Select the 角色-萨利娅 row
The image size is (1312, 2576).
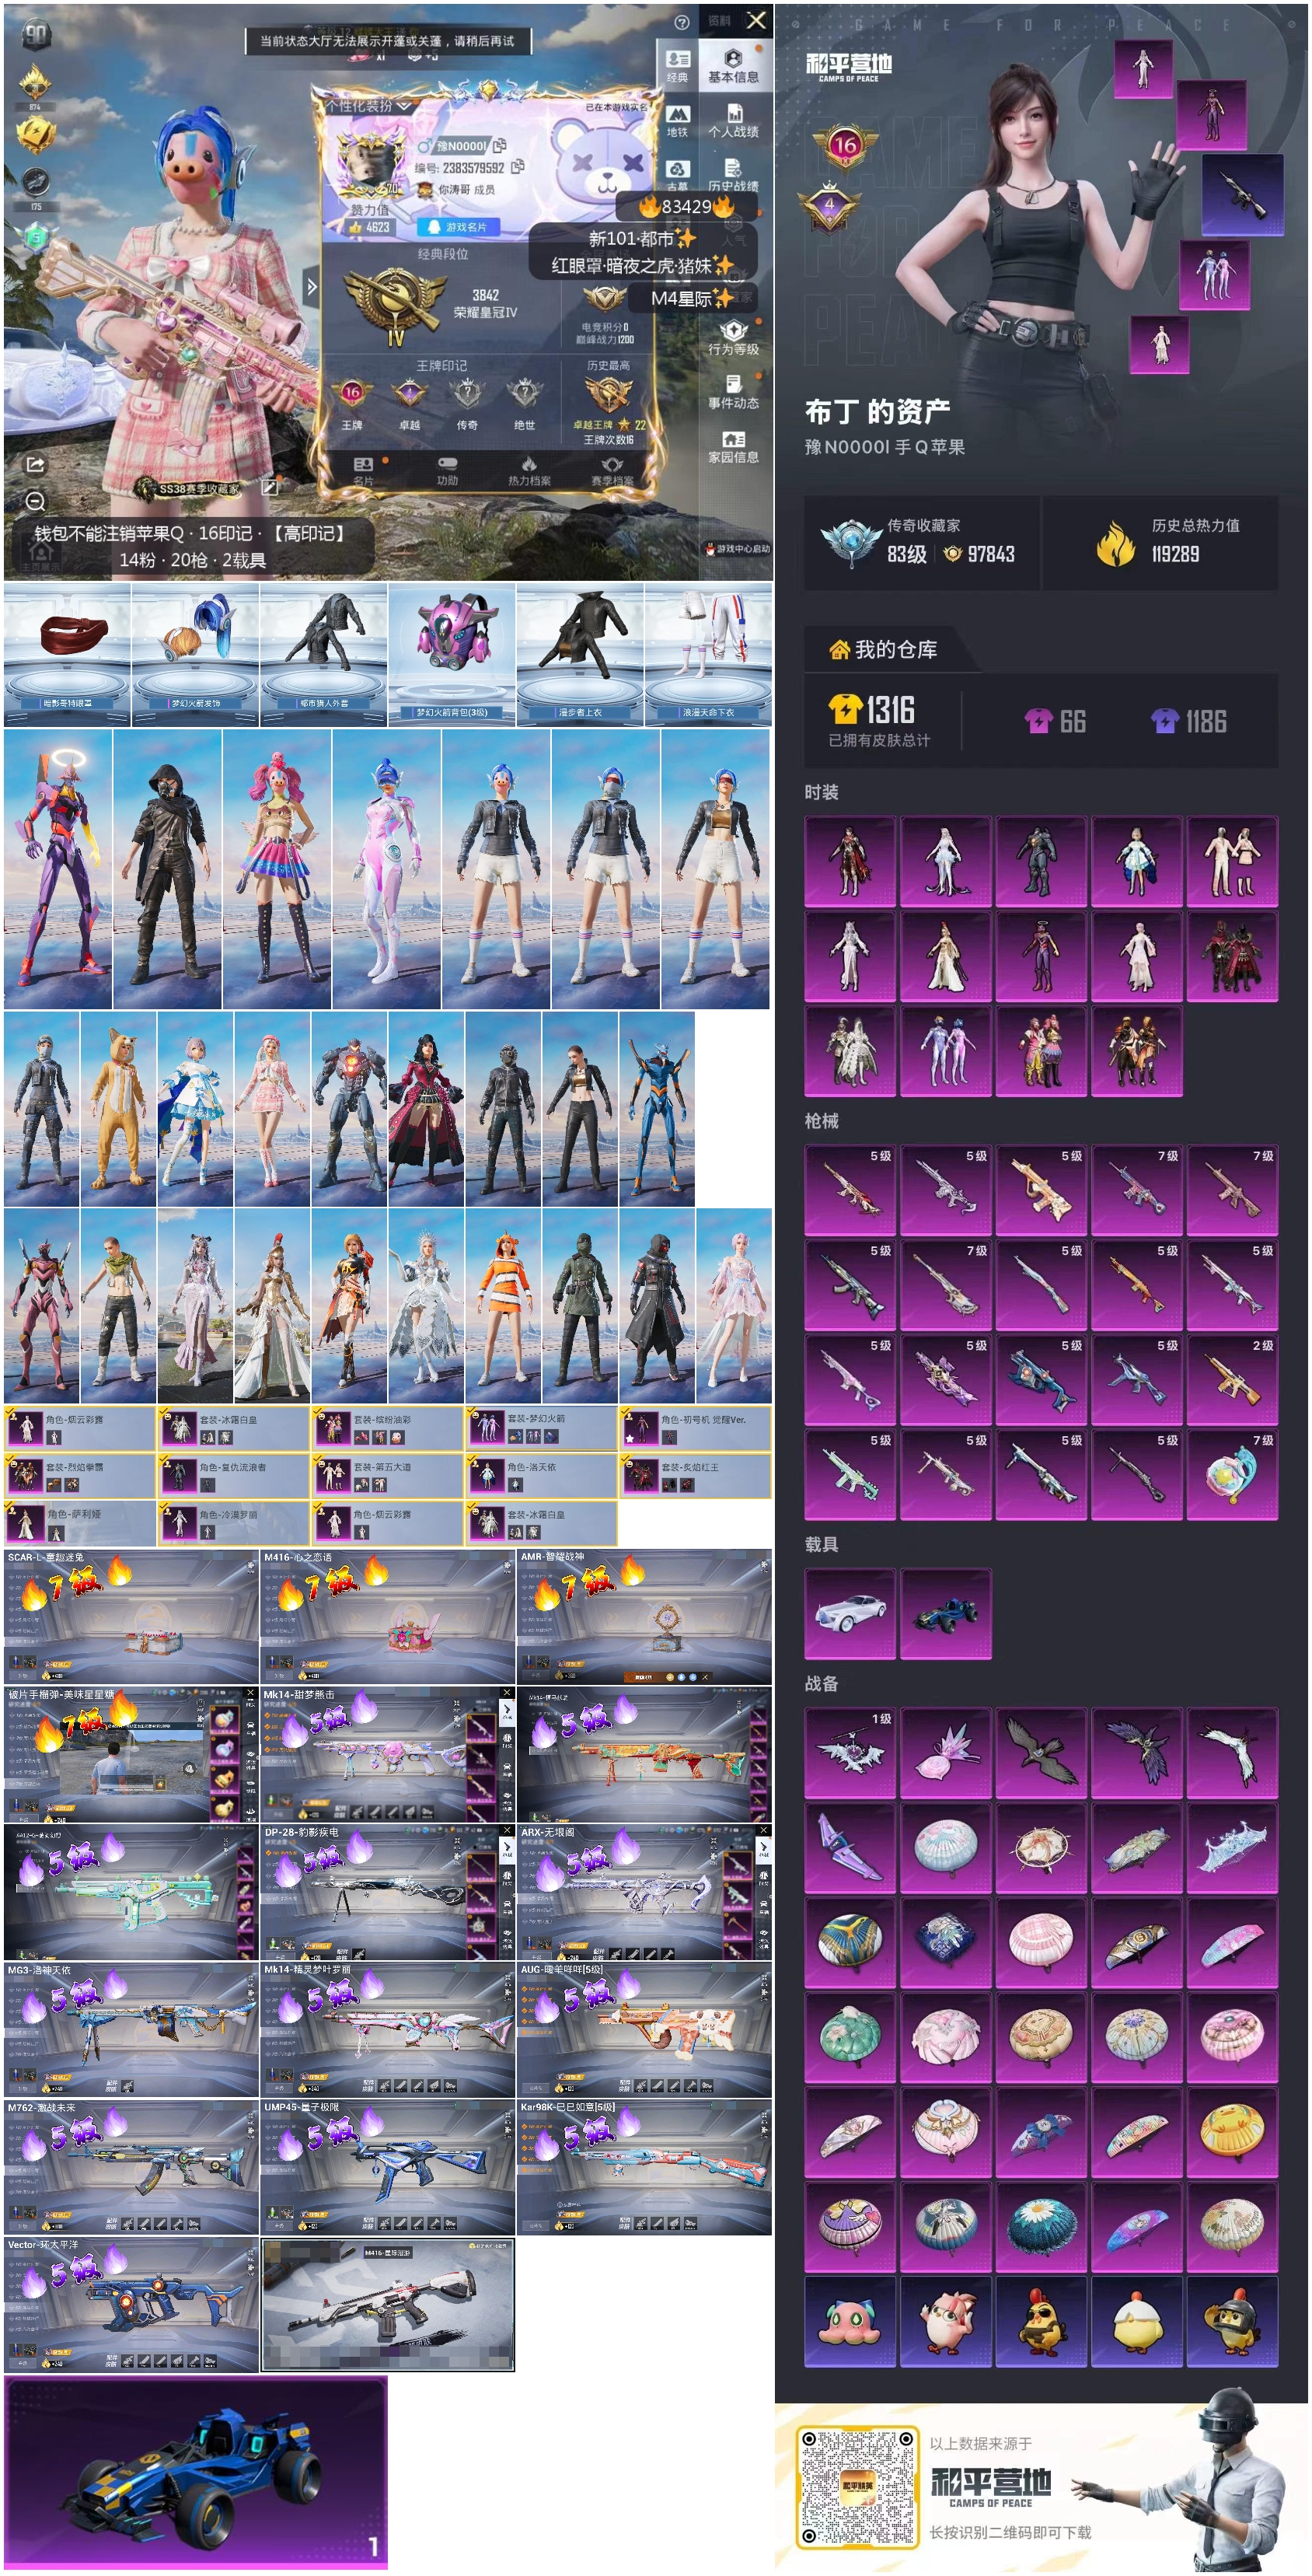[80, 1523]
